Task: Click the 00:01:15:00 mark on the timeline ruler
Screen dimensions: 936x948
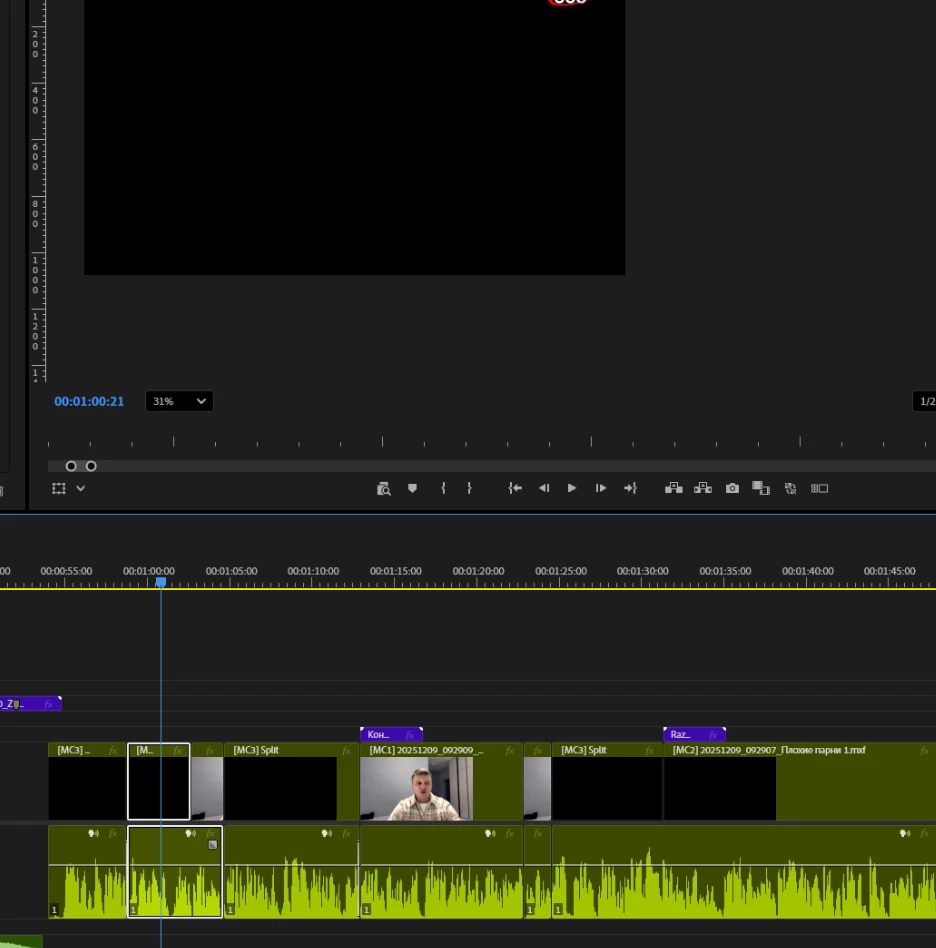Action: 395,571
